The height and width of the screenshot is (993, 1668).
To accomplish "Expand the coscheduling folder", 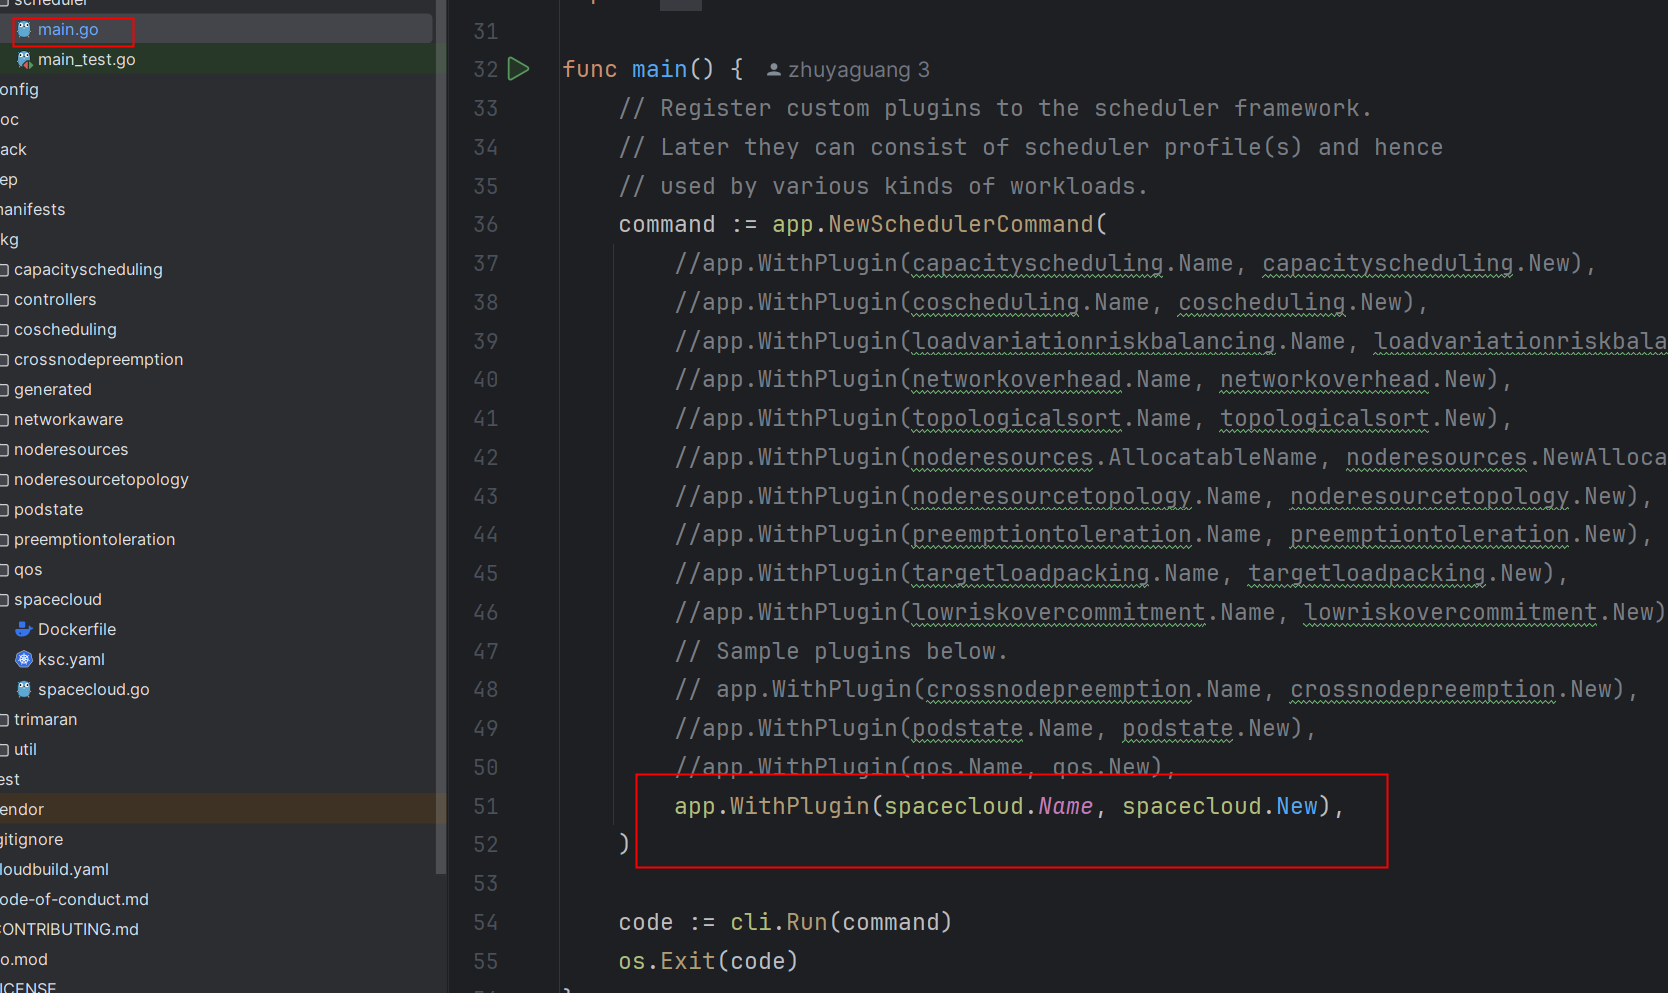I will [x=65, y=329].
